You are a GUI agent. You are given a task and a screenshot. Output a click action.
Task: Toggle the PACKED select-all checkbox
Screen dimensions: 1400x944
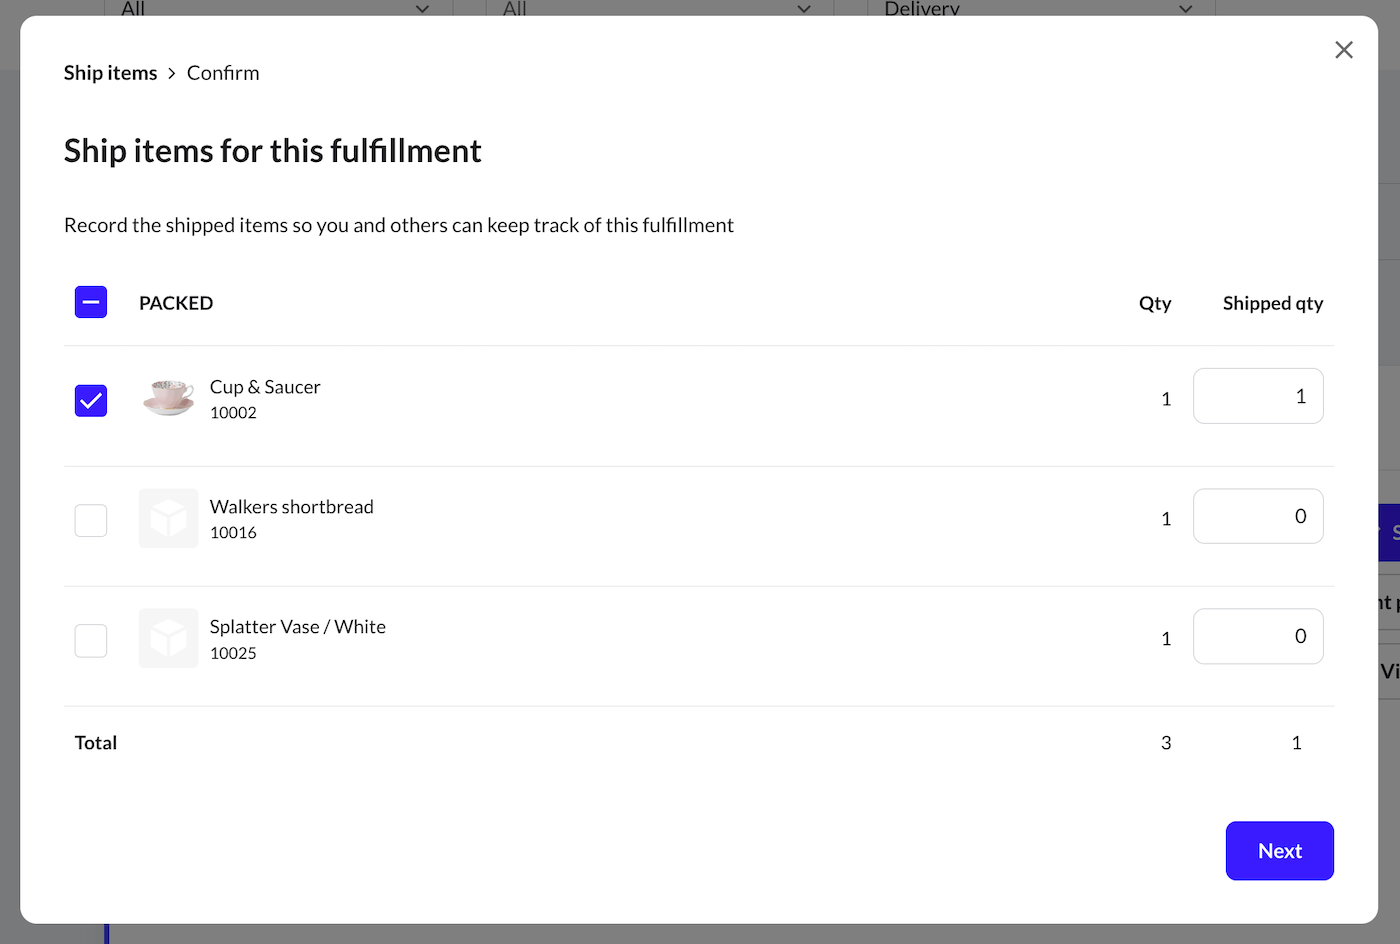click(x=91, y=302)
